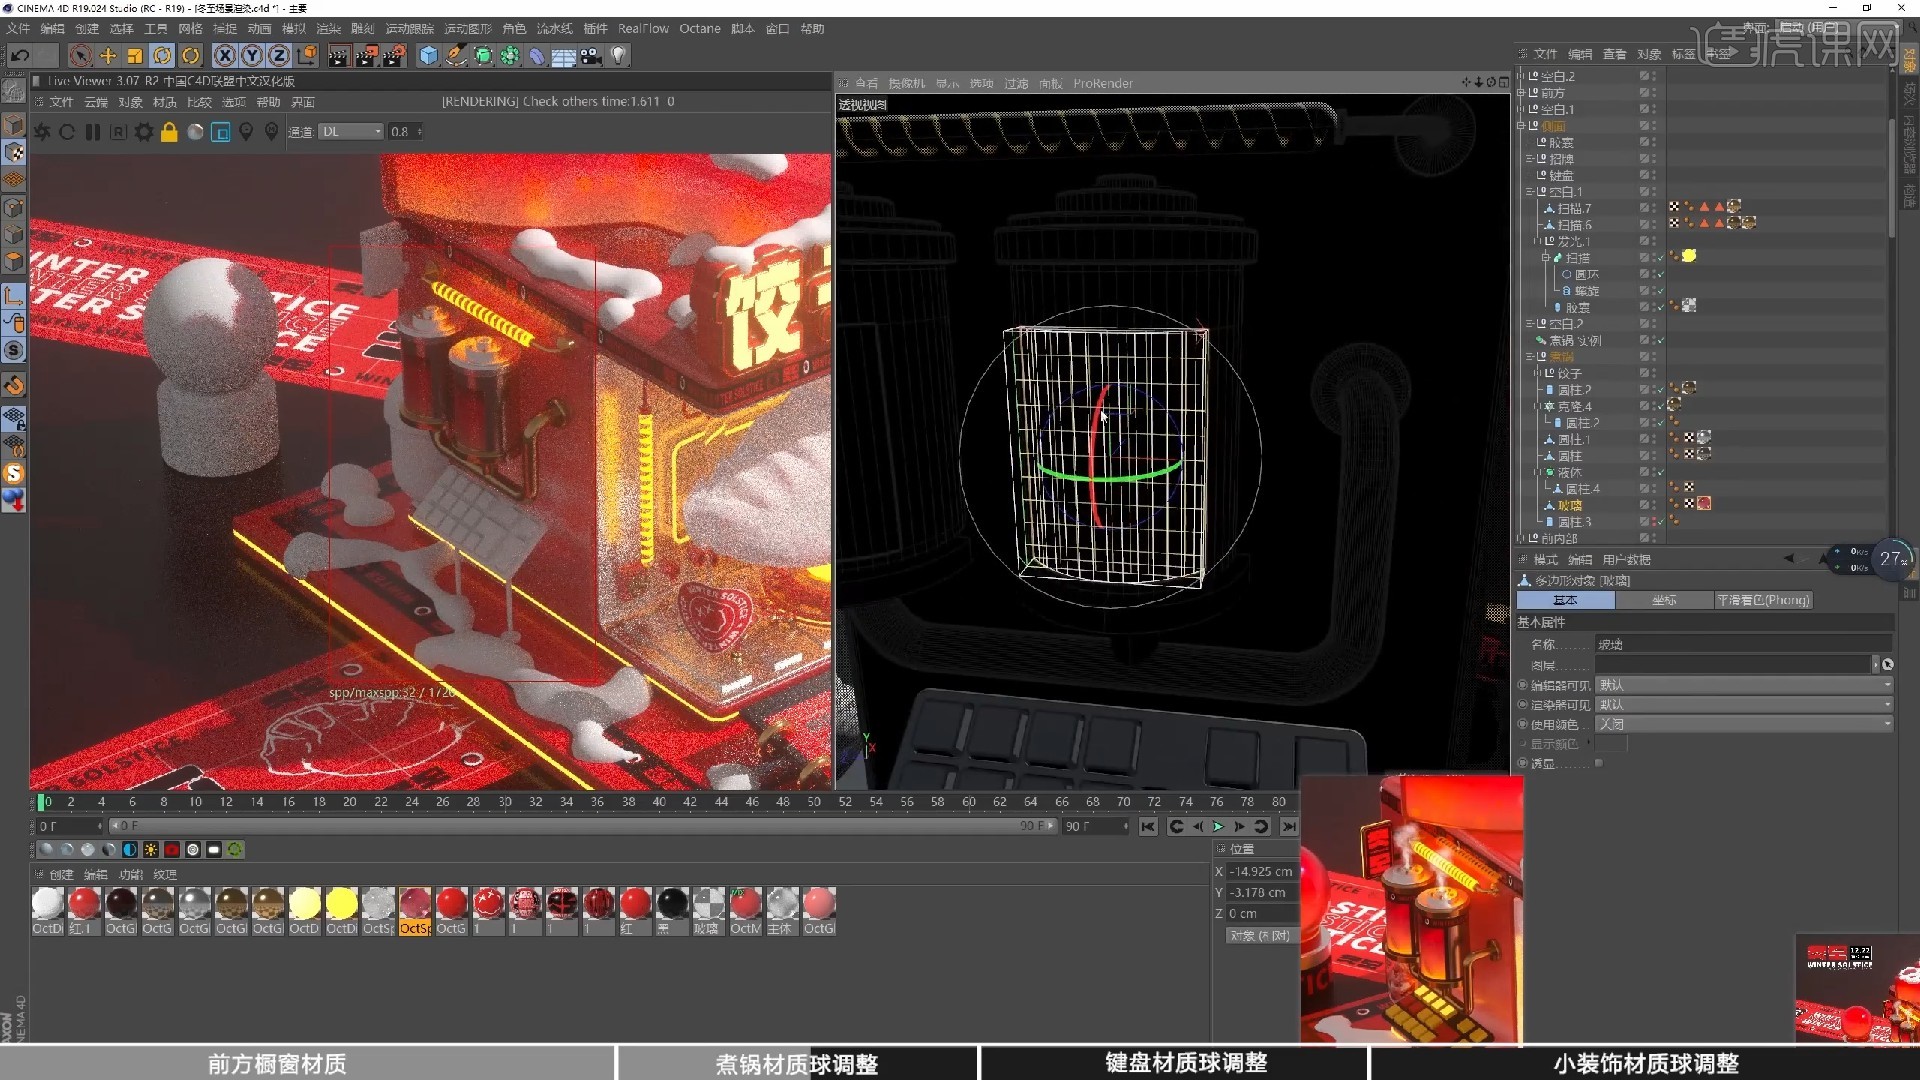Restart Live Viewer render with circular arrow
The height and width of the screenshot is (1080, 1920).
(67, 132)
